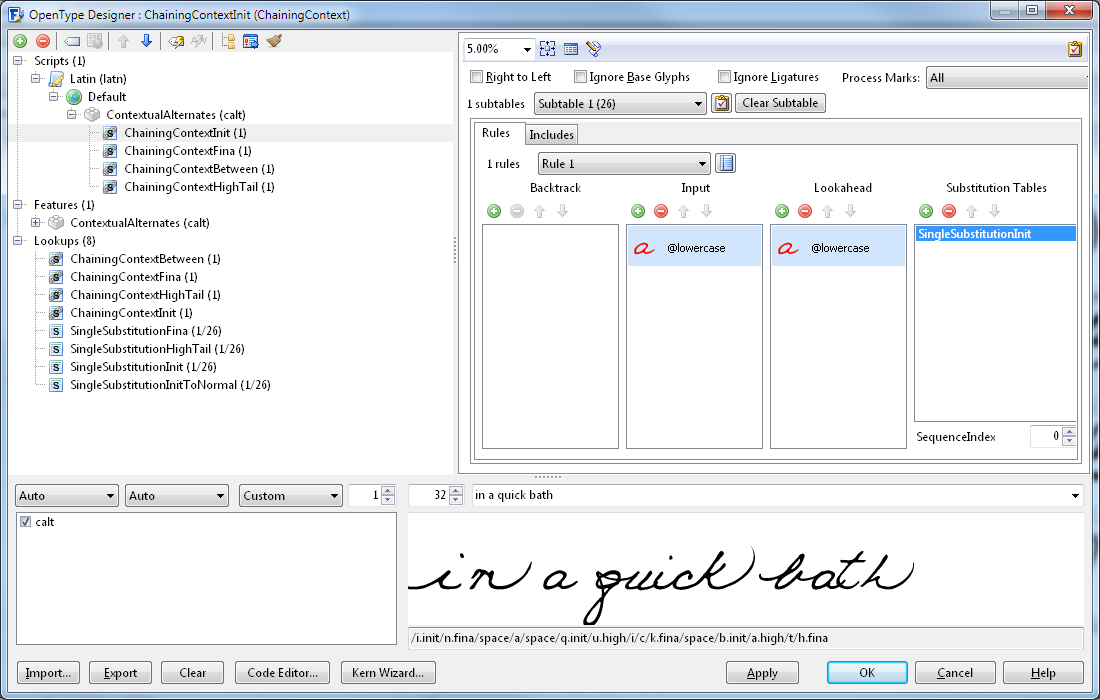Click the OK button

(867, 673)
